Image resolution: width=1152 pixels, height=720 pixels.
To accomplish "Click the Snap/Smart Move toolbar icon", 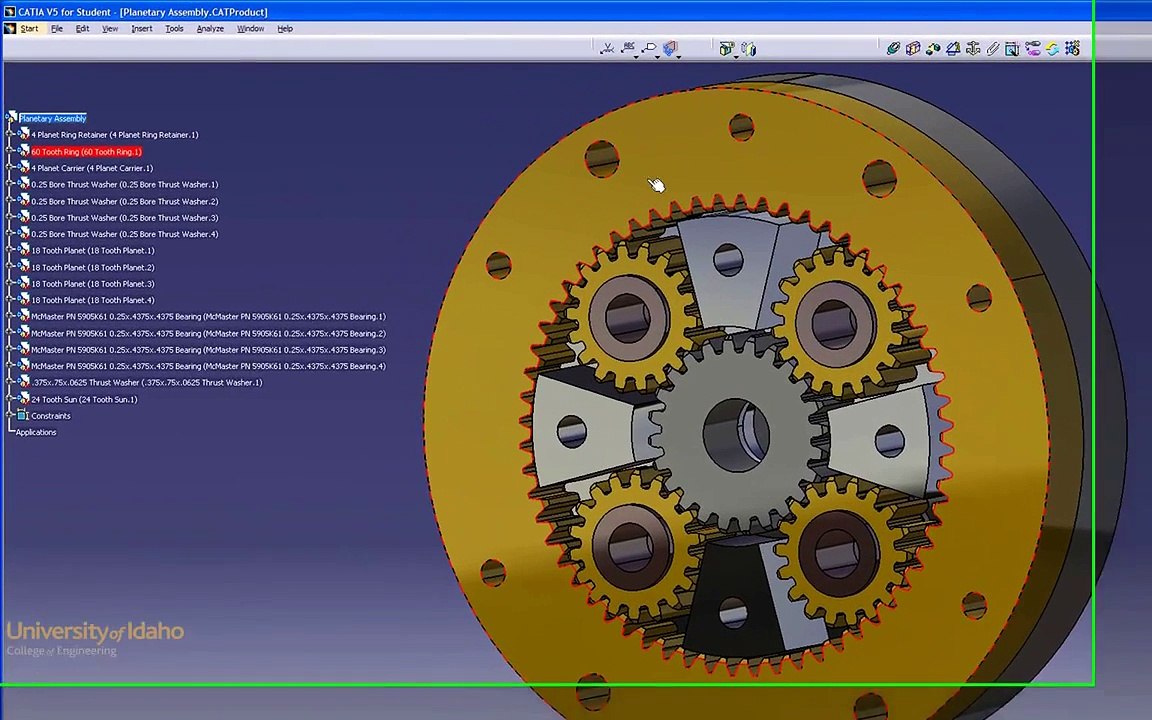I will 727,48.
